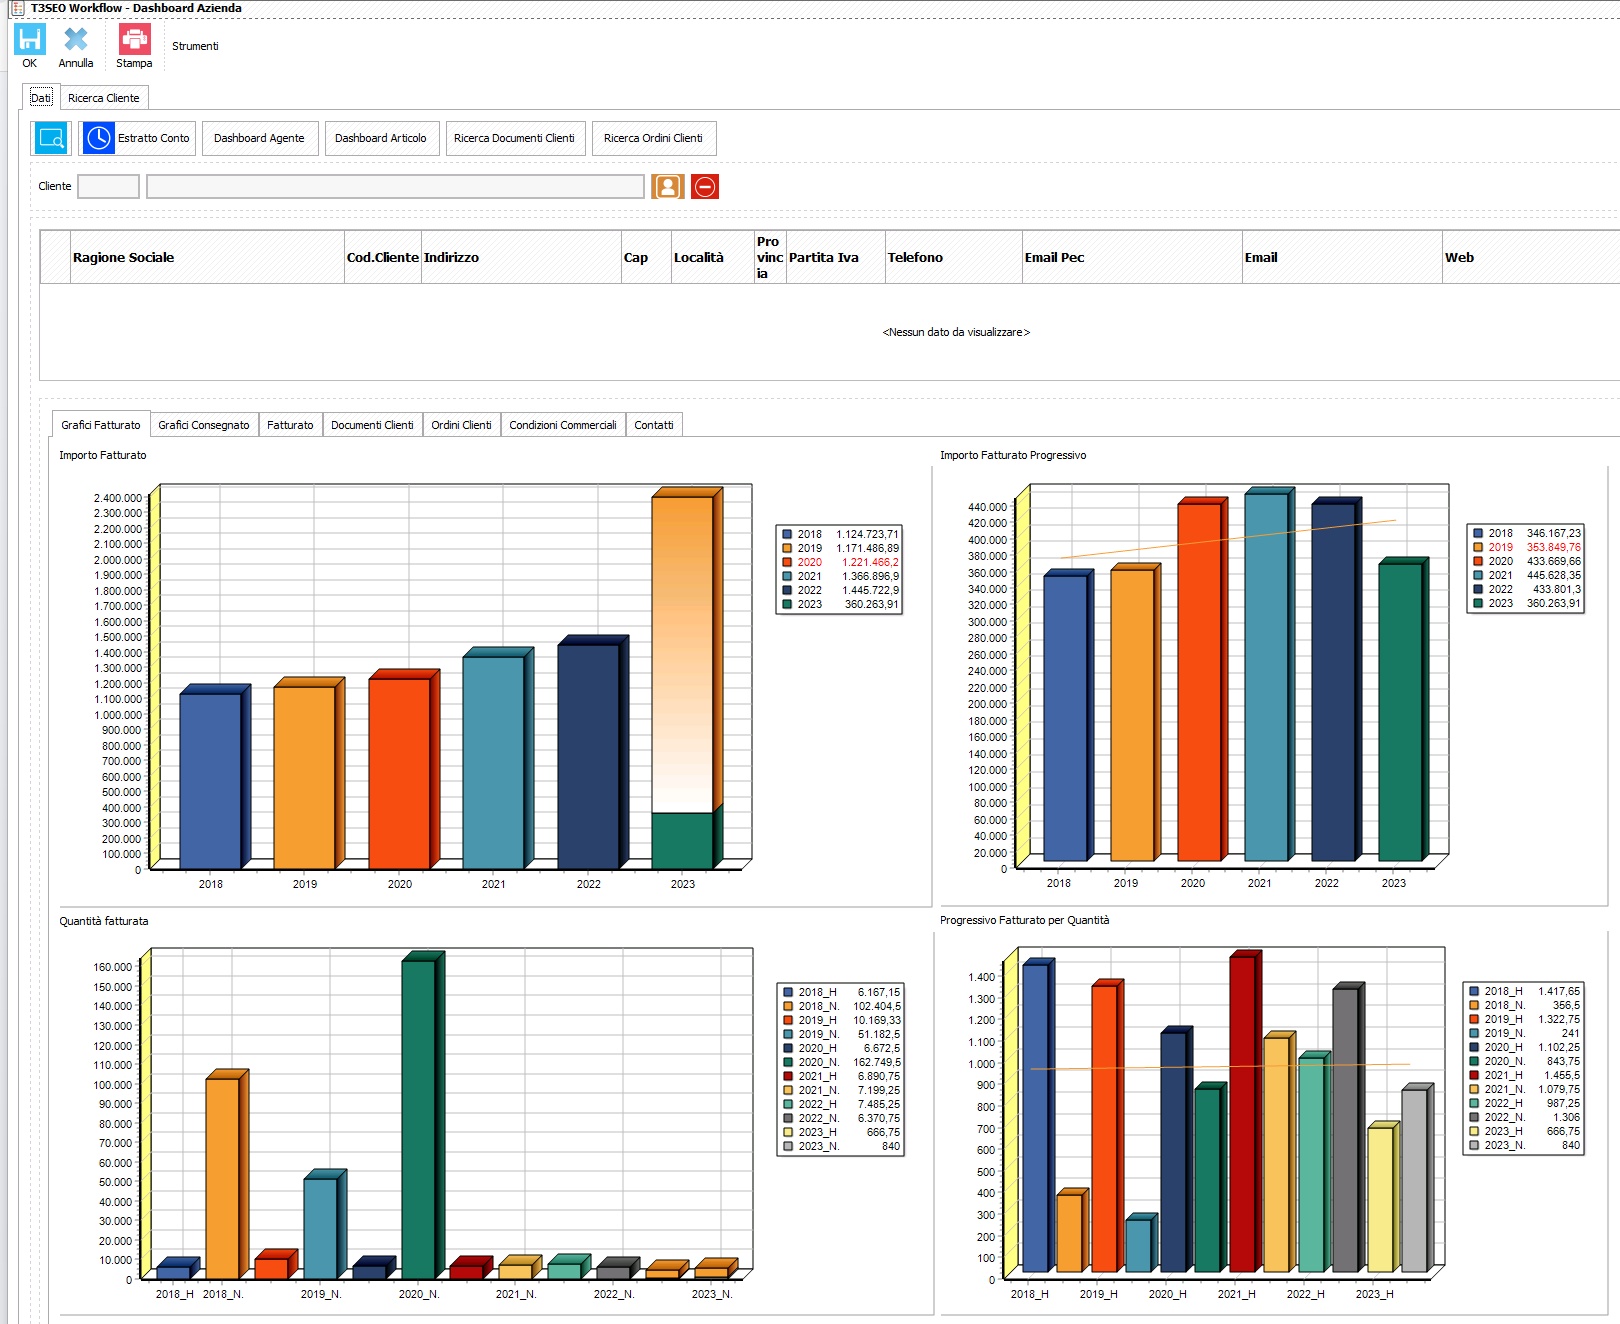Click Ricerca Documenti Clienti button
The image size is (1620, 1324).
point(514,138)
